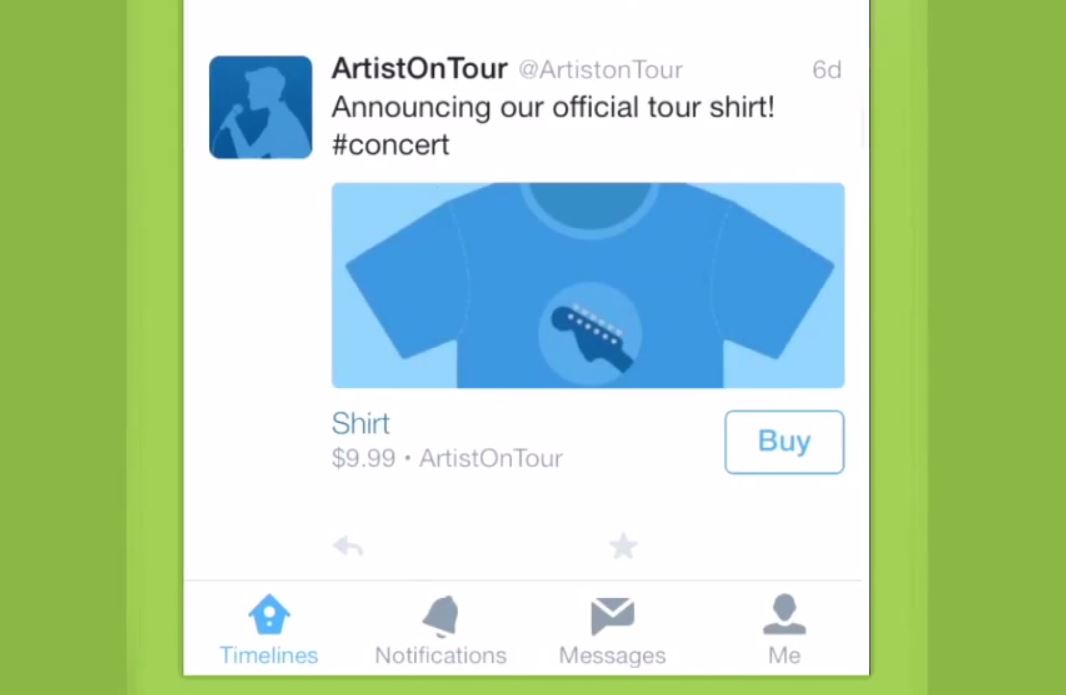1066x695 pixels.
Task: Open the Notifications bell icon
Action: point(441,615)
